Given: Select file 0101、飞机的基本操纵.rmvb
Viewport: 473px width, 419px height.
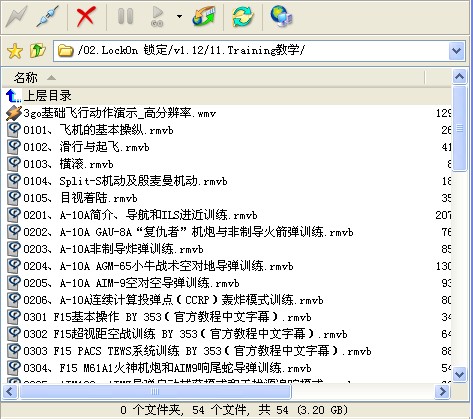Looking at the screenshot, I should pos(98,130).
